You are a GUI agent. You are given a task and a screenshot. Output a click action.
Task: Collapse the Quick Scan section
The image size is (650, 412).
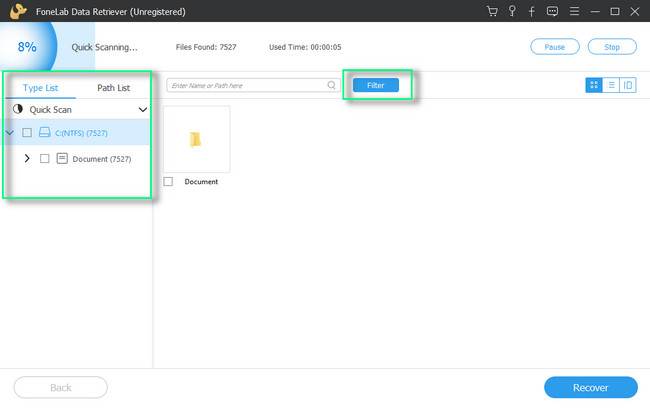pyautogui.click(x=143, y=110)
